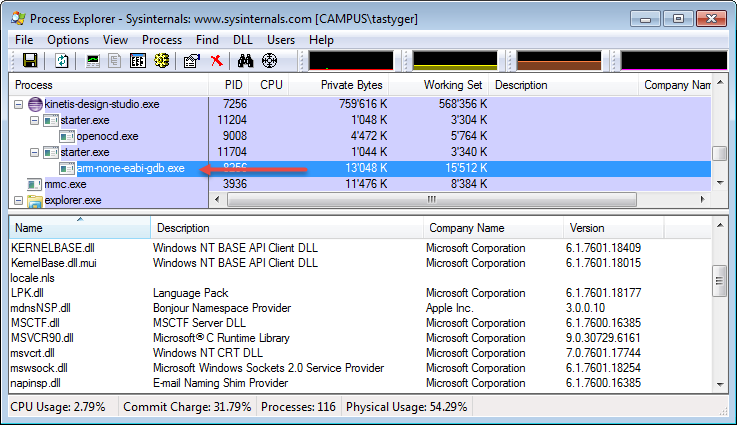
Task: Click the I/O mini graph with magenta line
Action: 674,61
